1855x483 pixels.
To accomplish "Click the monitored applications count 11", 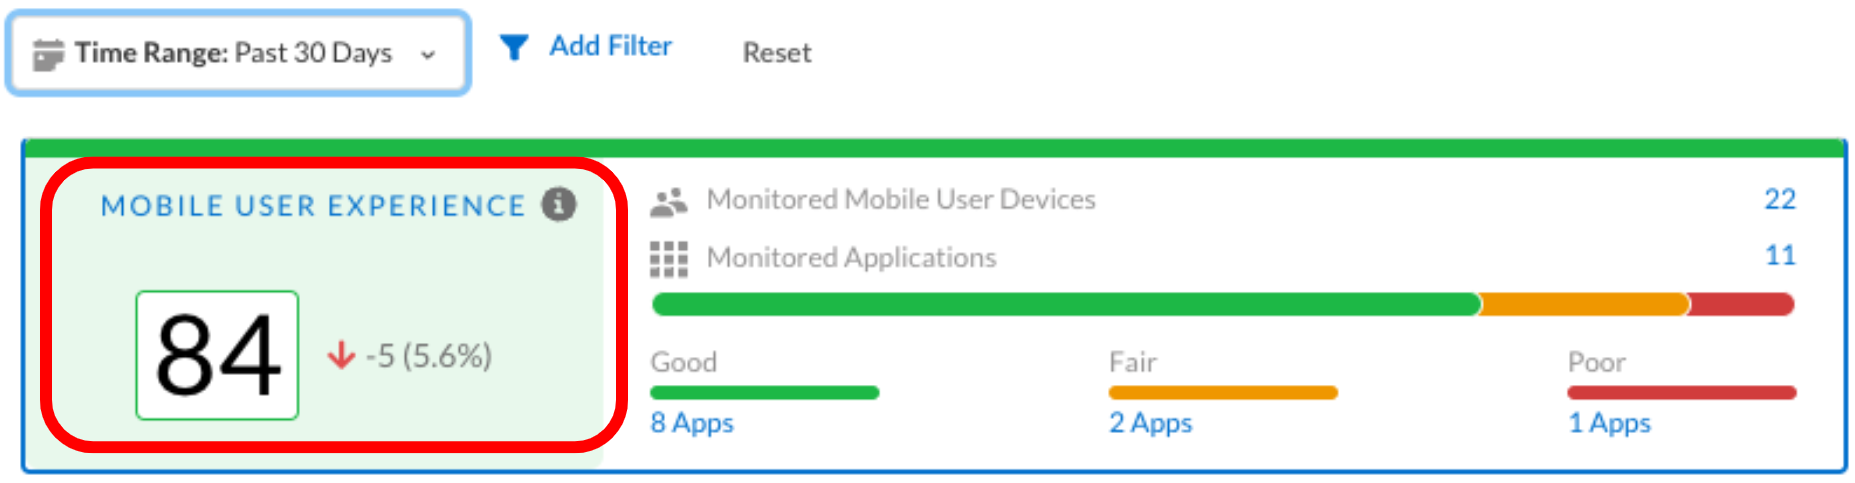I will click(1780, 256).
